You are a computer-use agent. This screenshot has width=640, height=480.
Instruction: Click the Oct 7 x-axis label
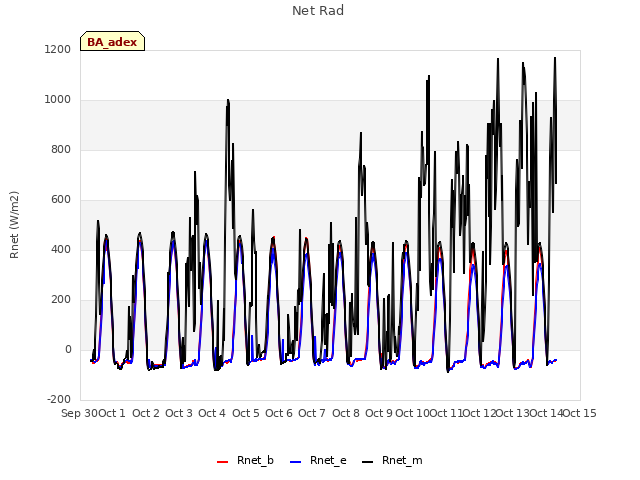[312, 413]
